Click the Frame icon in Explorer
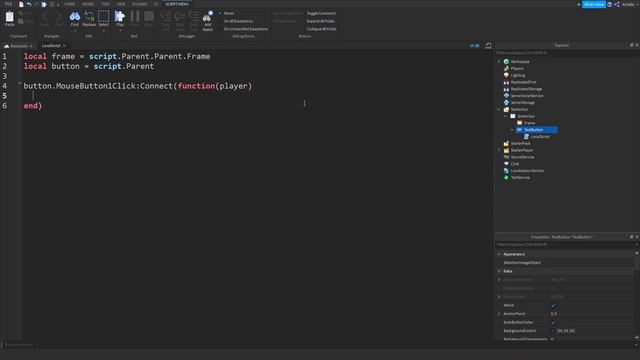 (520, 123)
